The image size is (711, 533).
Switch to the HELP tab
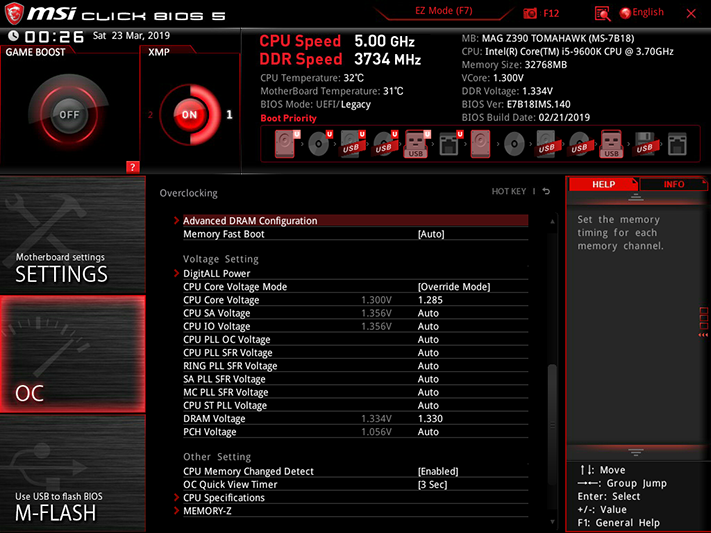click(603, 184)
